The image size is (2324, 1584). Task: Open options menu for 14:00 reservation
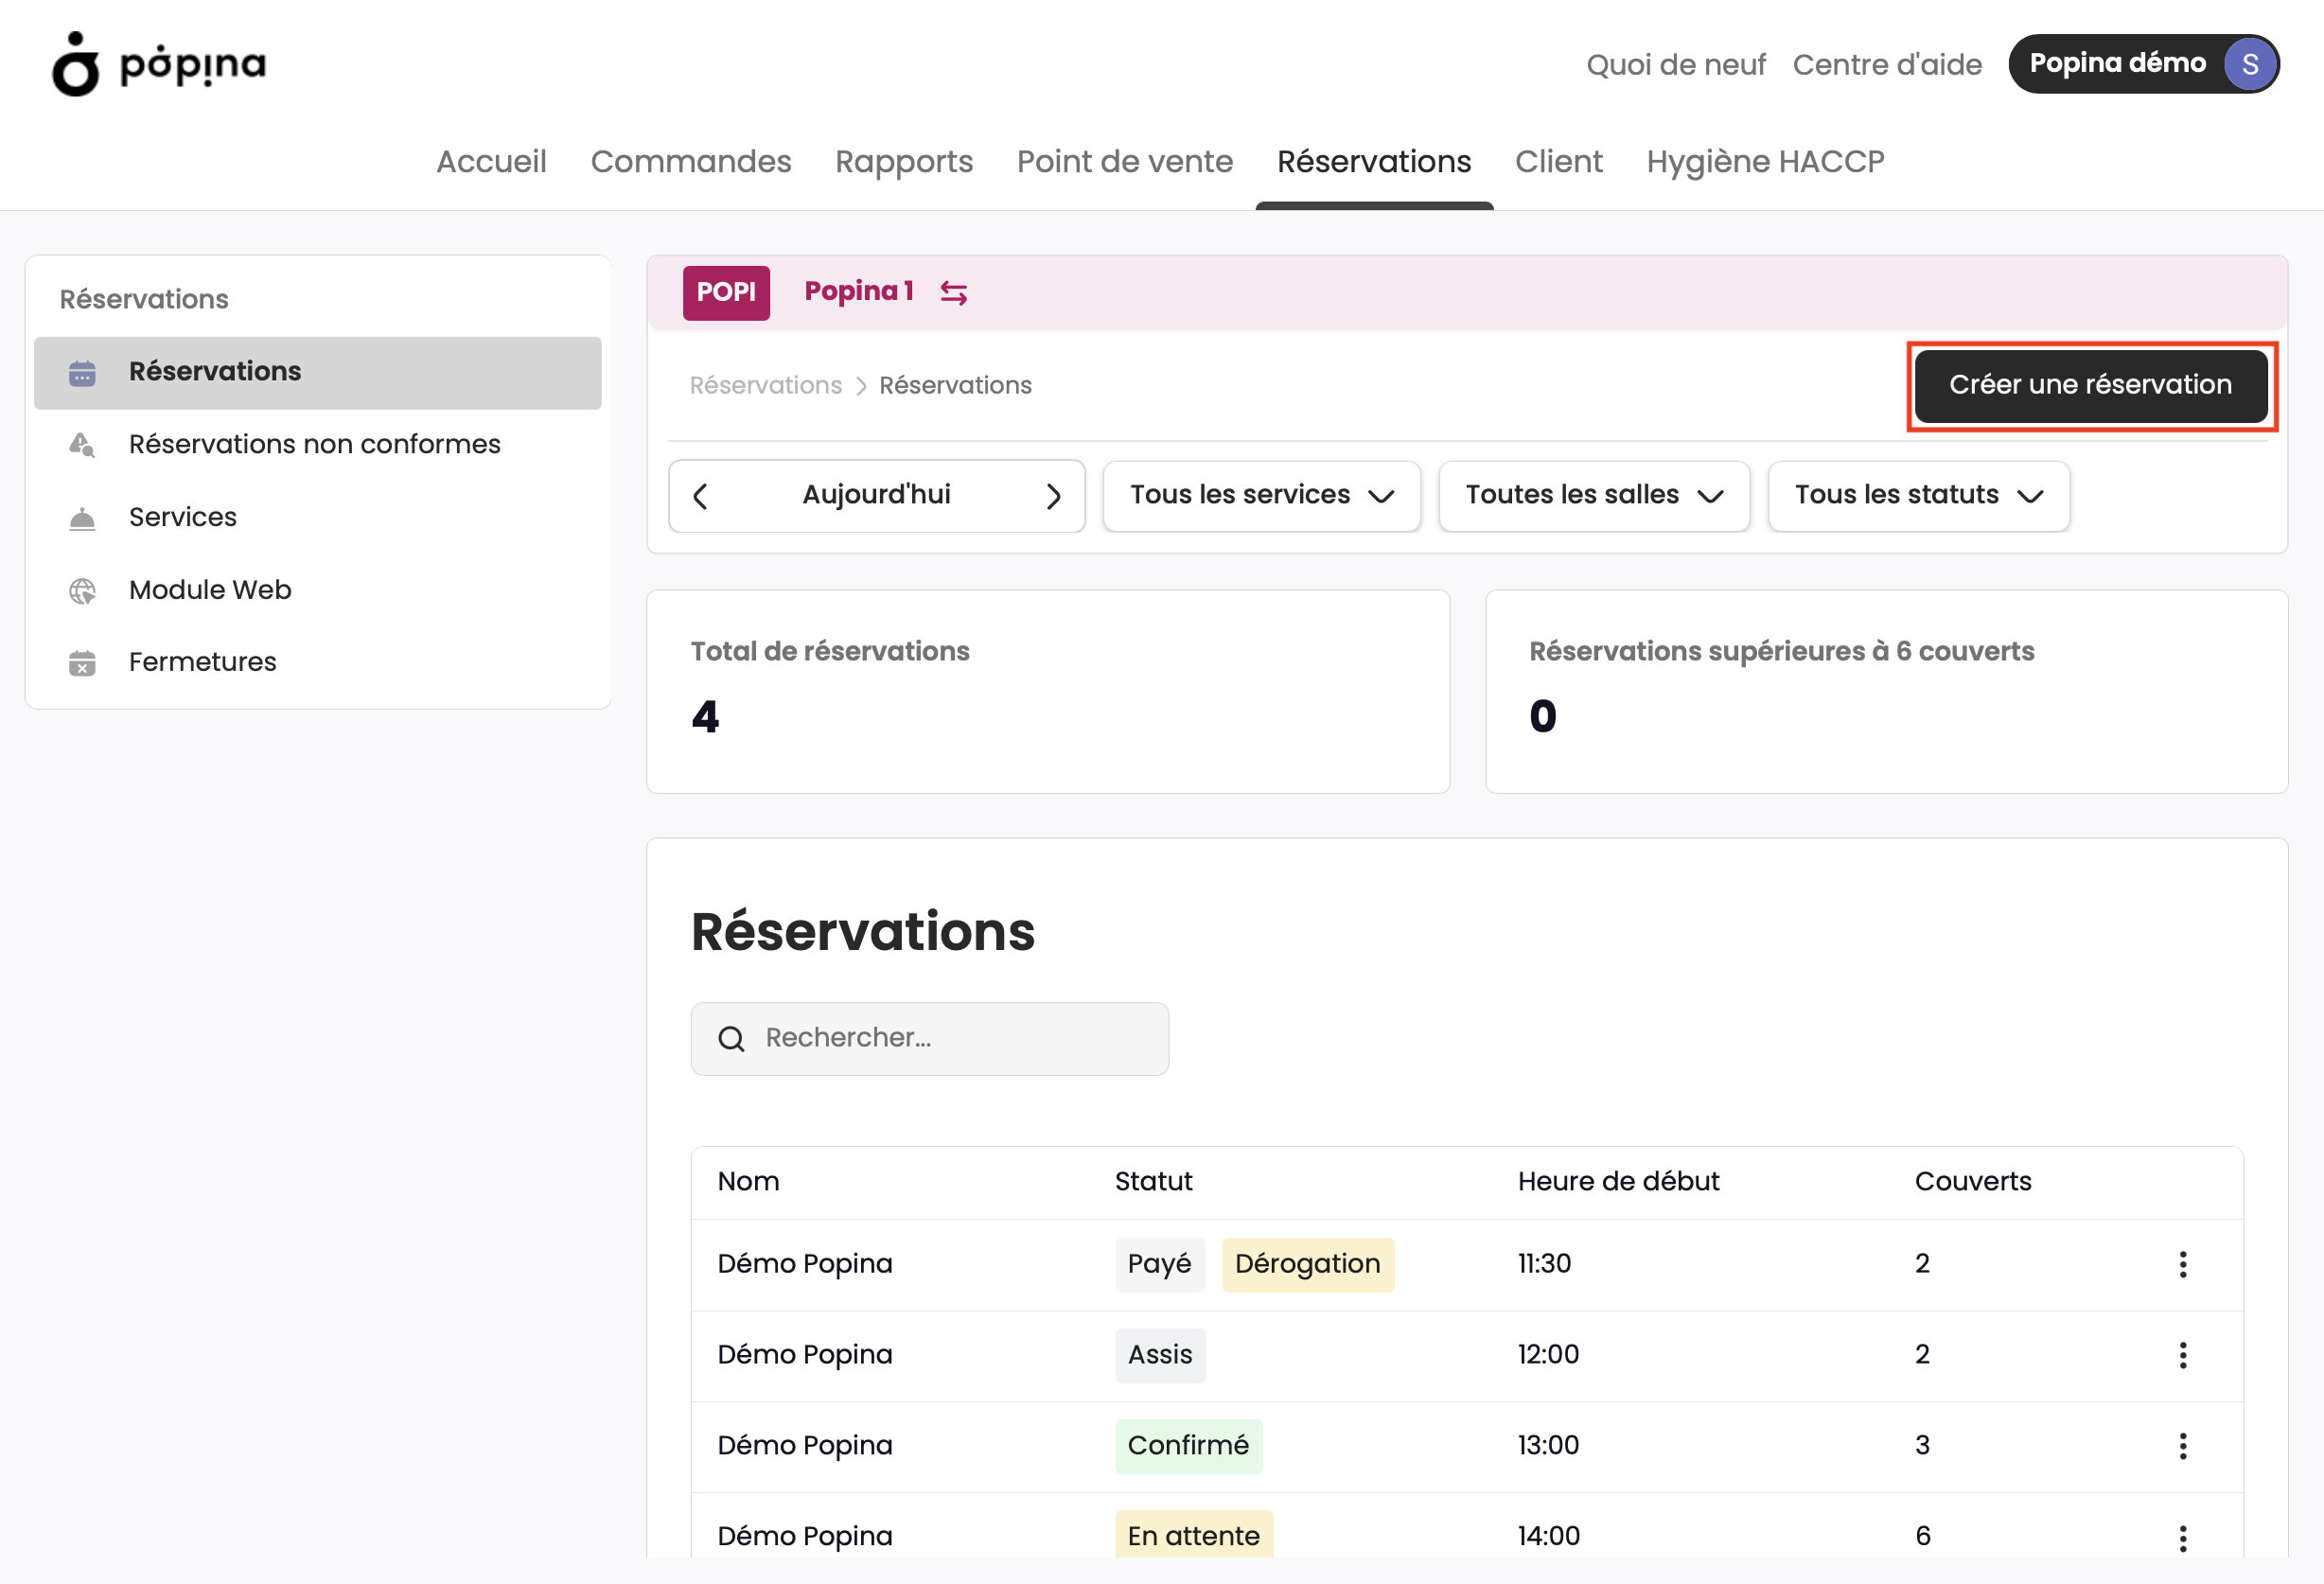point(2183,1538)
